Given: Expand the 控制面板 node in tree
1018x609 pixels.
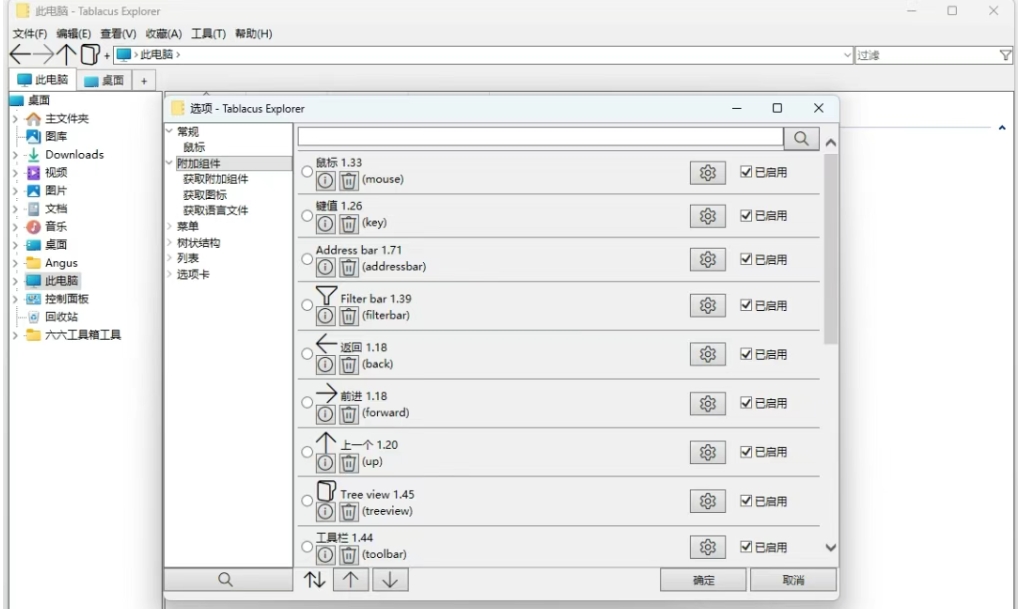Looking at the screenshot, I should [16, 299].
